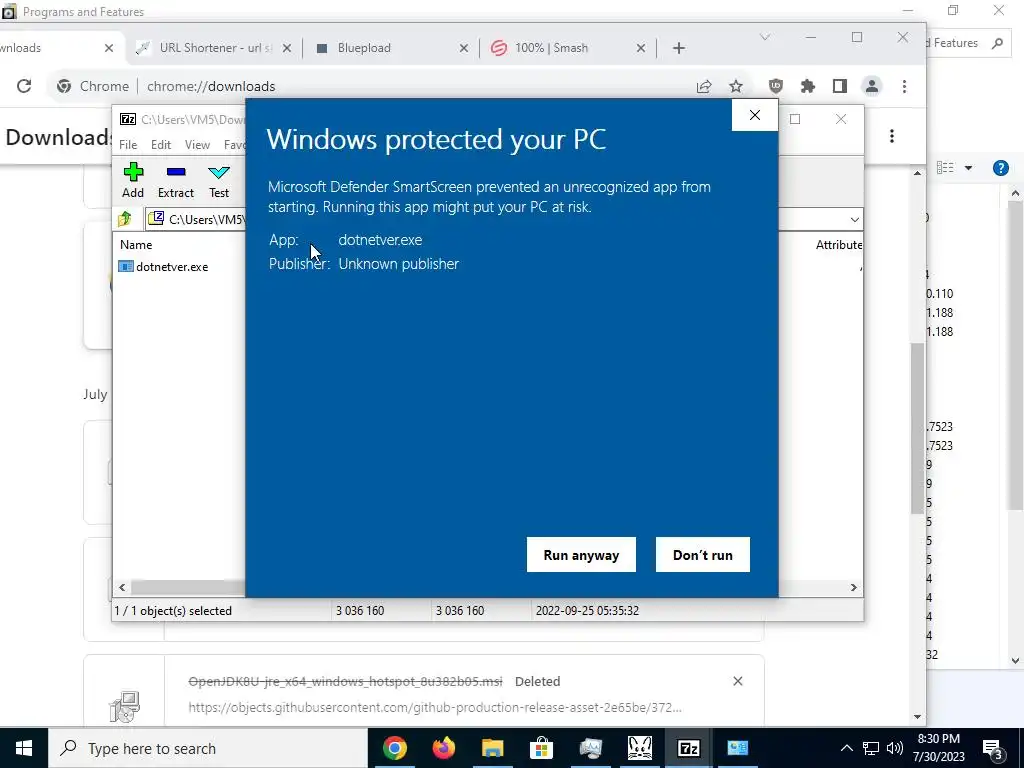Click the Name column header in 7-Zip

click(136, 245)
